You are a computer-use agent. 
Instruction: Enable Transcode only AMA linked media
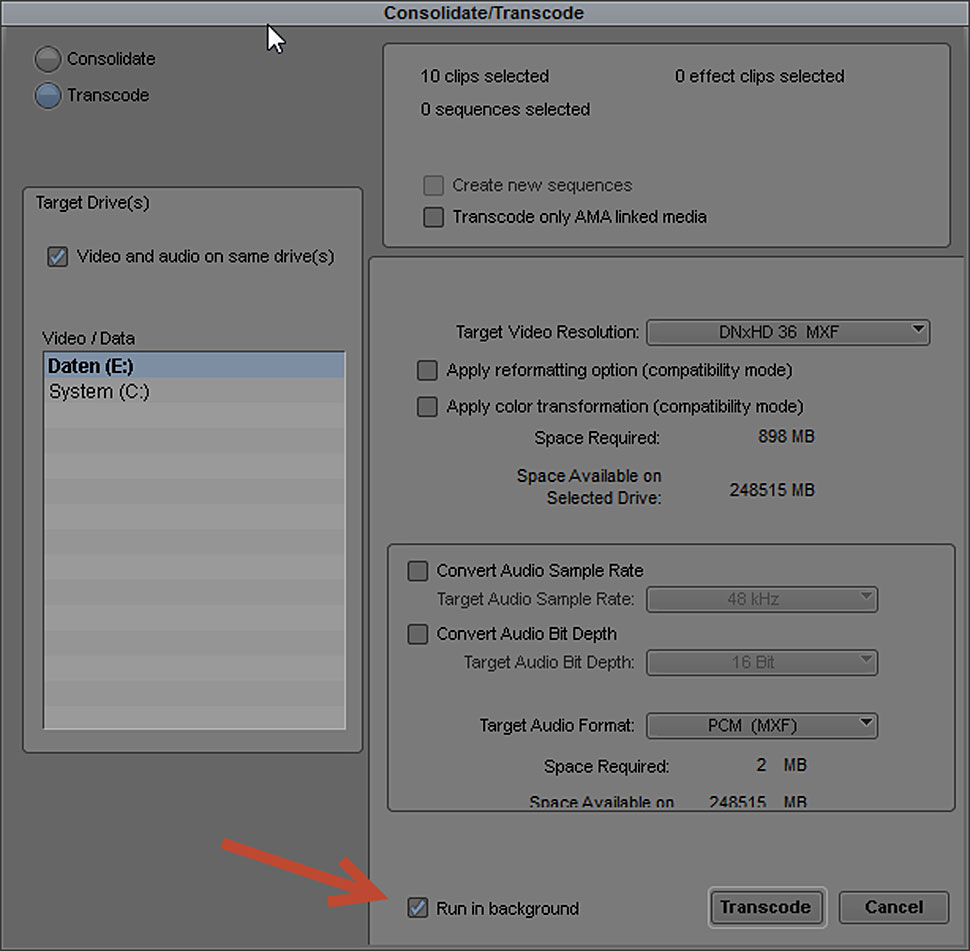pos(433,217)
